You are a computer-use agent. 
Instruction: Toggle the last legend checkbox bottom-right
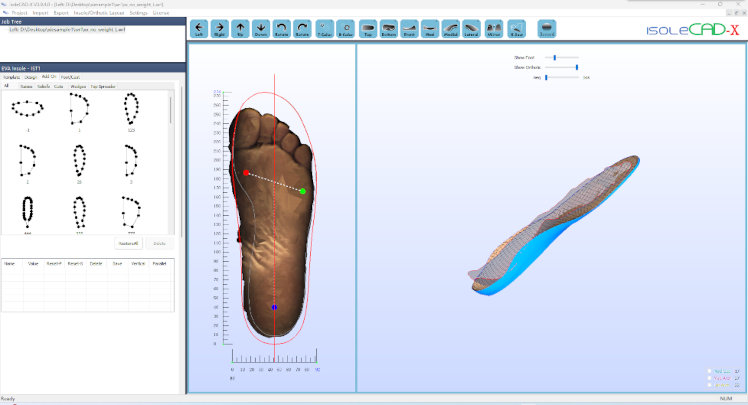pos(709,385)
